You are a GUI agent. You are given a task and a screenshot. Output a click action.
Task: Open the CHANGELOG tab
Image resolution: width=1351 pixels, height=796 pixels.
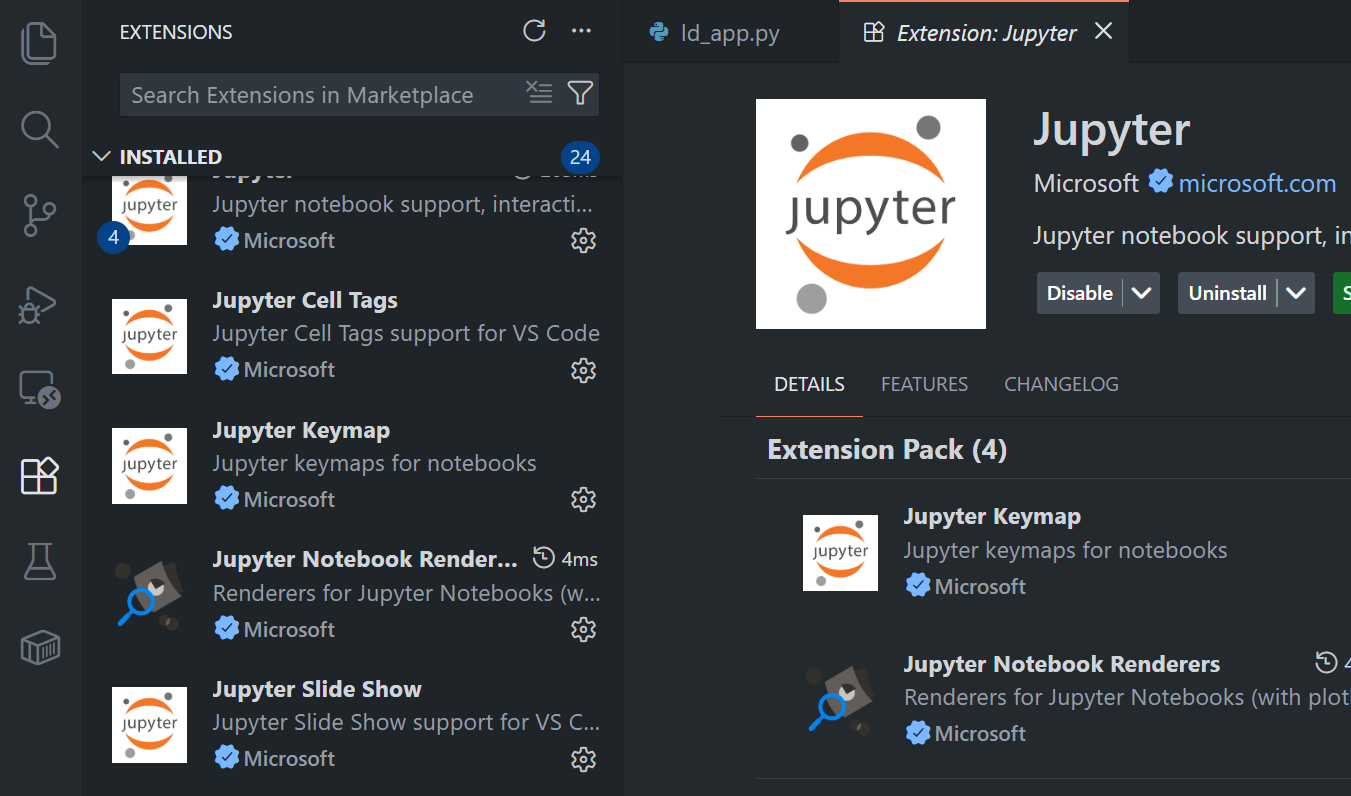coord(1061,383)
